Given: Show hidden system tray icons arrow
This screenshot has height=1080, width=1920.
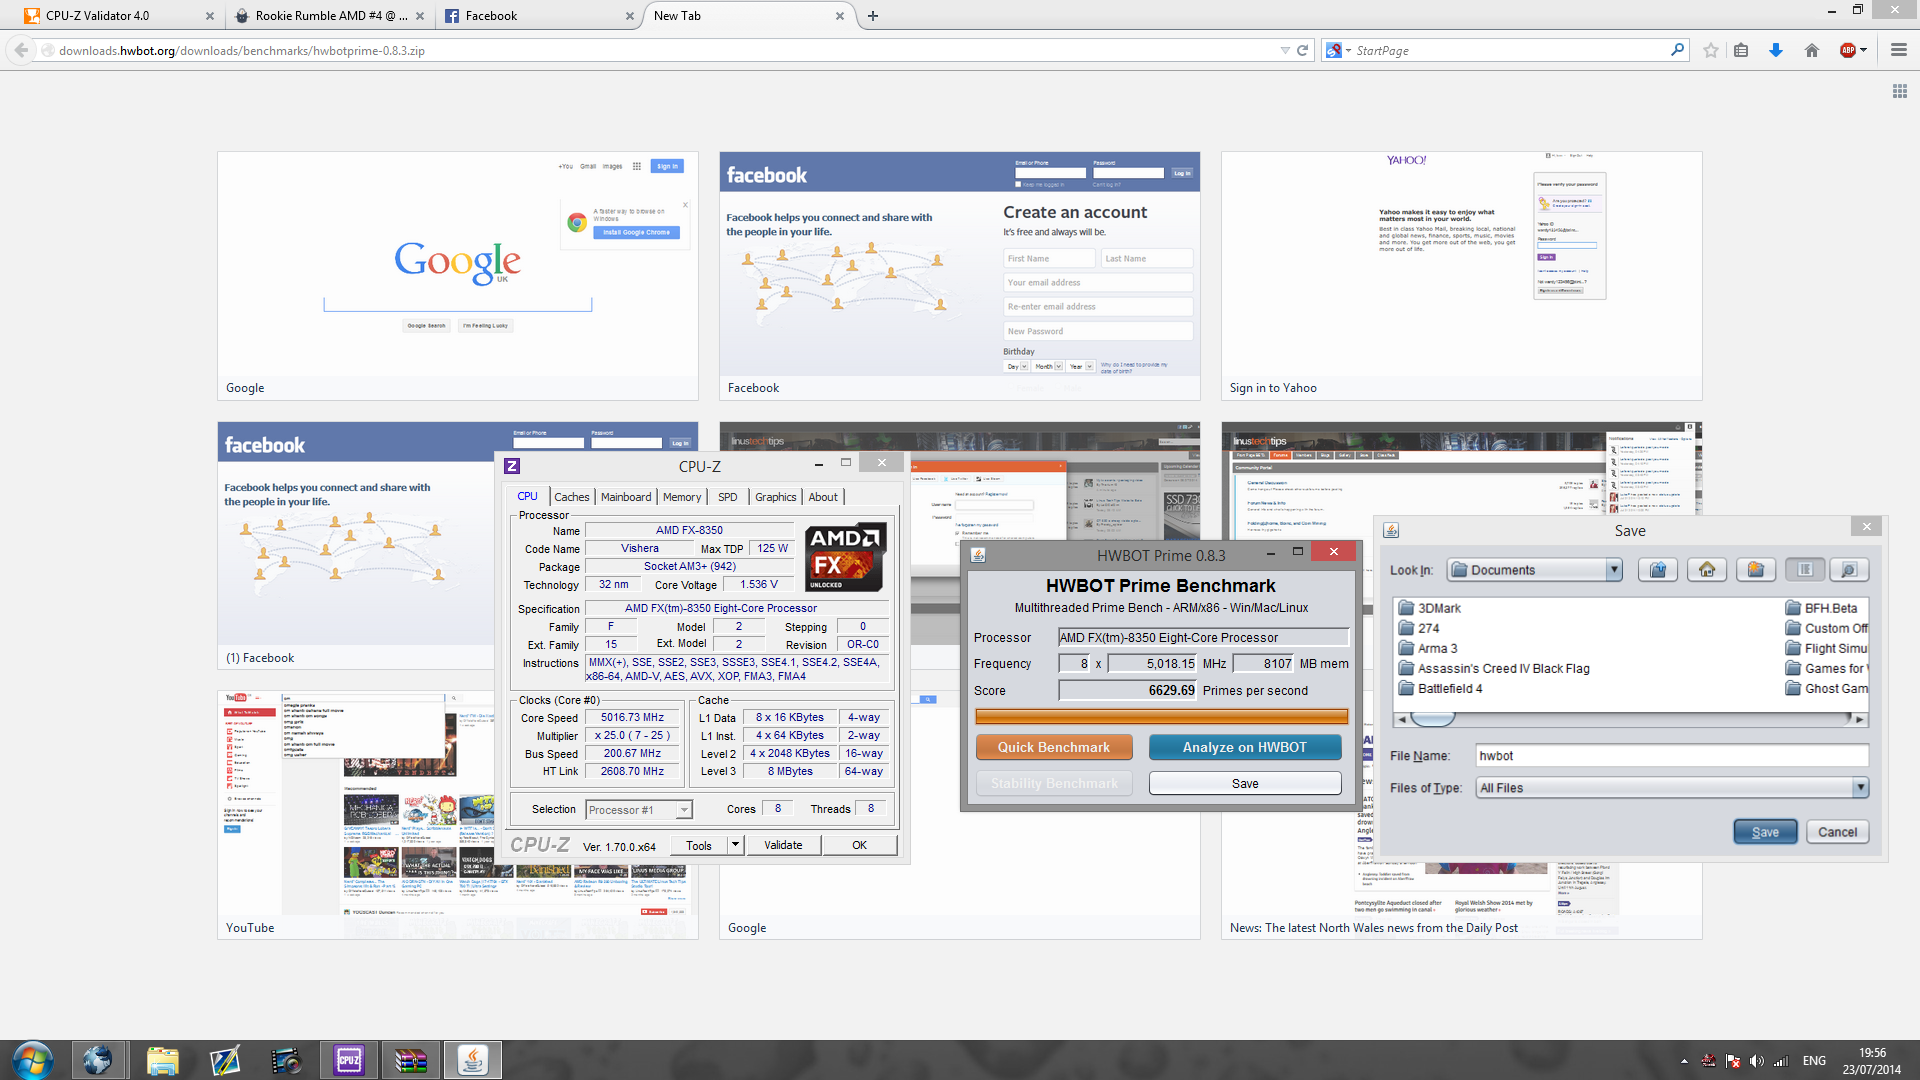Looking at the screenshot, I should pos(1684,1061).
